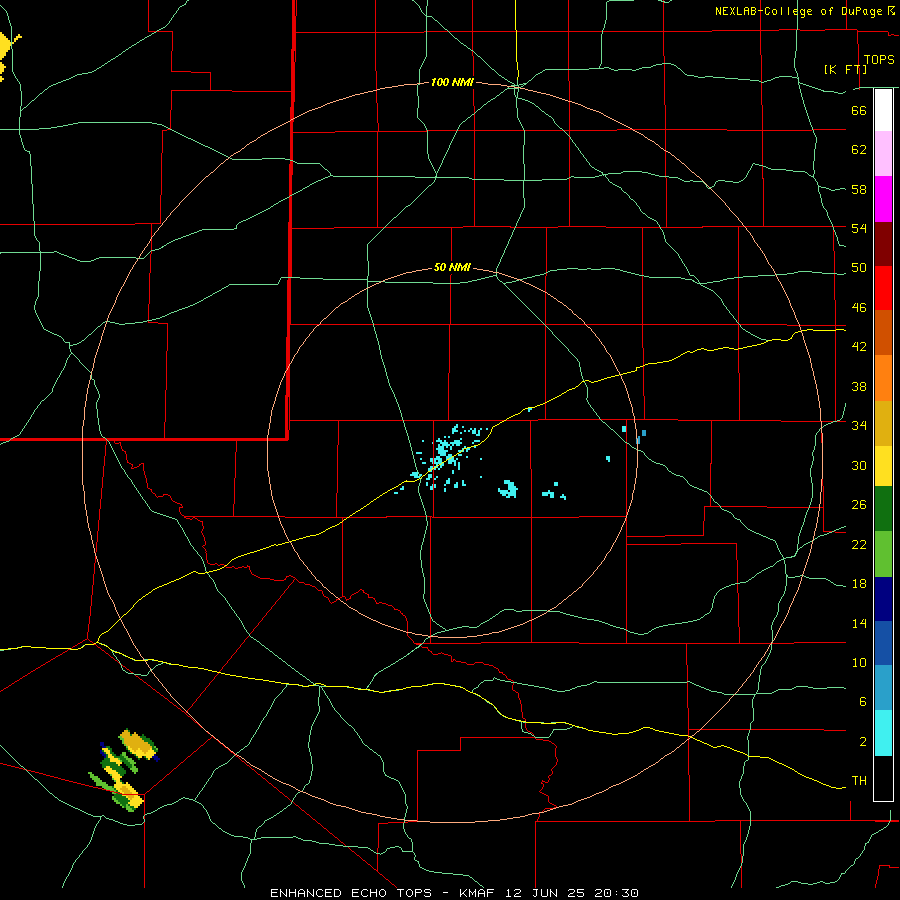The width and height of the screenshot is (900, 900).
Task: Click the round cyan echo blob east of center
Action: point(508,489)
